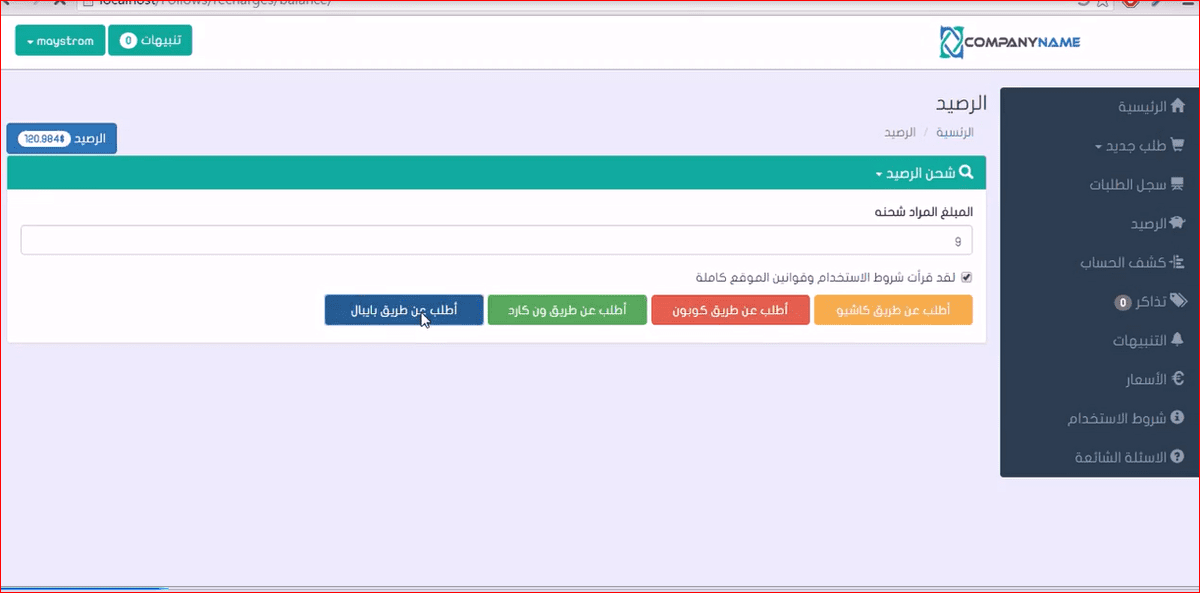Open الاسئلة الشائعة question mark icon

coord(1177,457)
